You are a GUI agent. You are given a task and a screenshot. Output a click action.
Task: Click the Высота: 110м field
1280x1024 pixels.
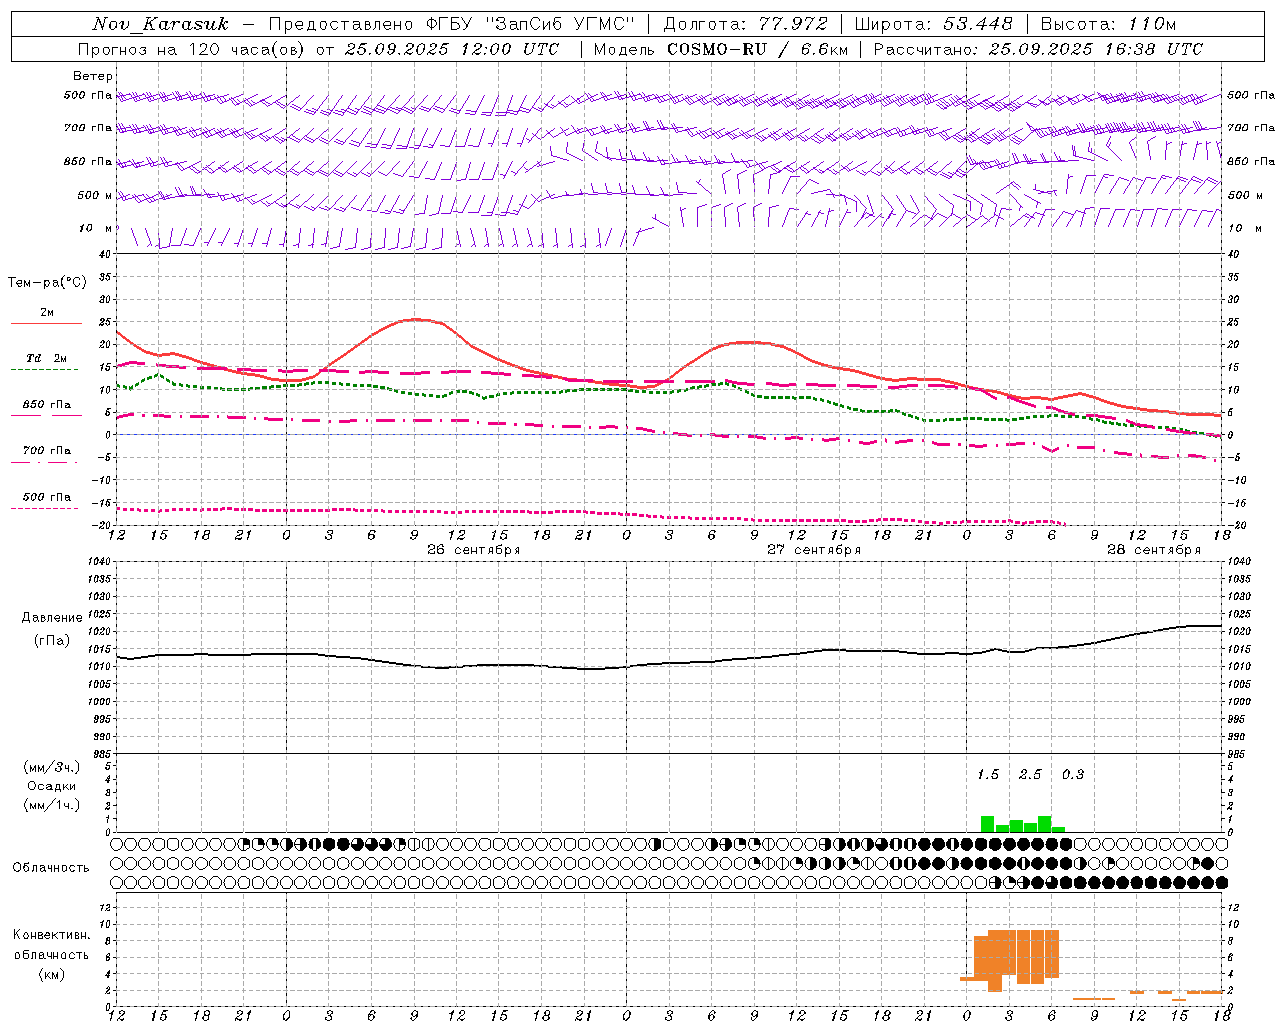pyautogui.click(x=1108, y=24)
